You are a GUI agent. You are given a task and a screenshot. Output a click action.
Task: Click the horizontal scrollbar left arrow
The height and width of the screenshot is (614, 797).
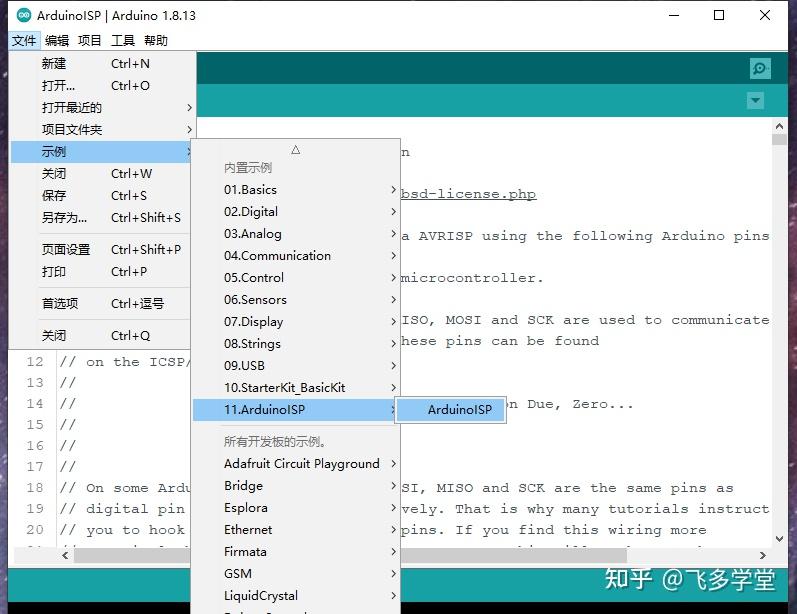coord(65,556)
